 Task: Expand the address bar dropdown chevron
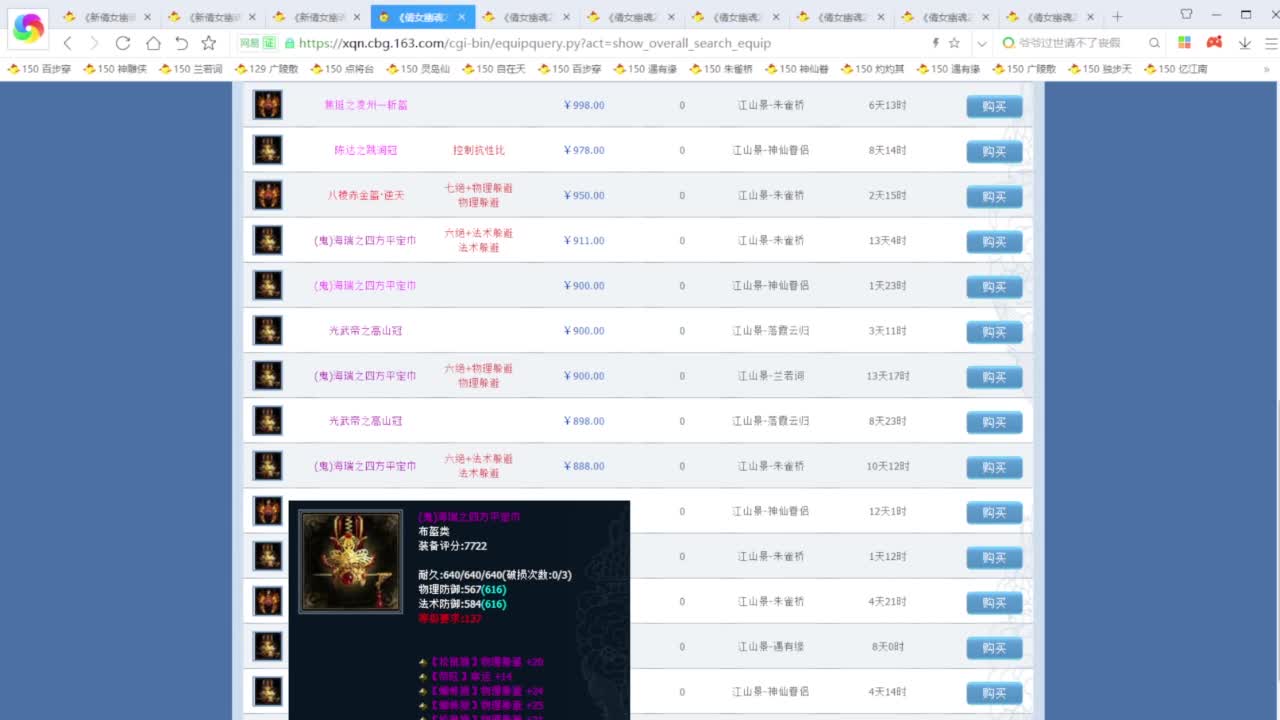point(981,43)
